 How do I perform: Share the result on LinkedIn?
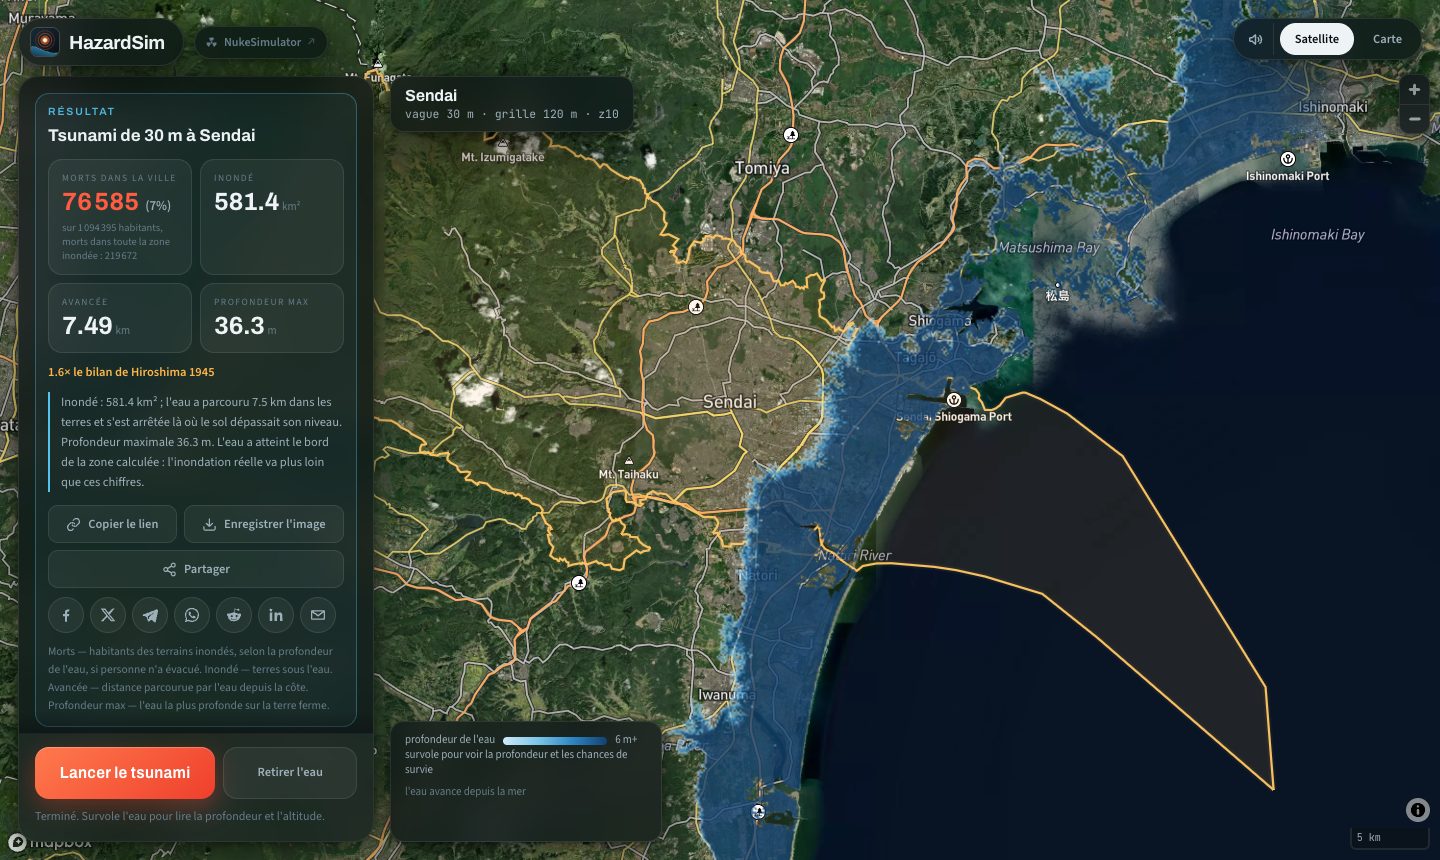click(276, 615)
